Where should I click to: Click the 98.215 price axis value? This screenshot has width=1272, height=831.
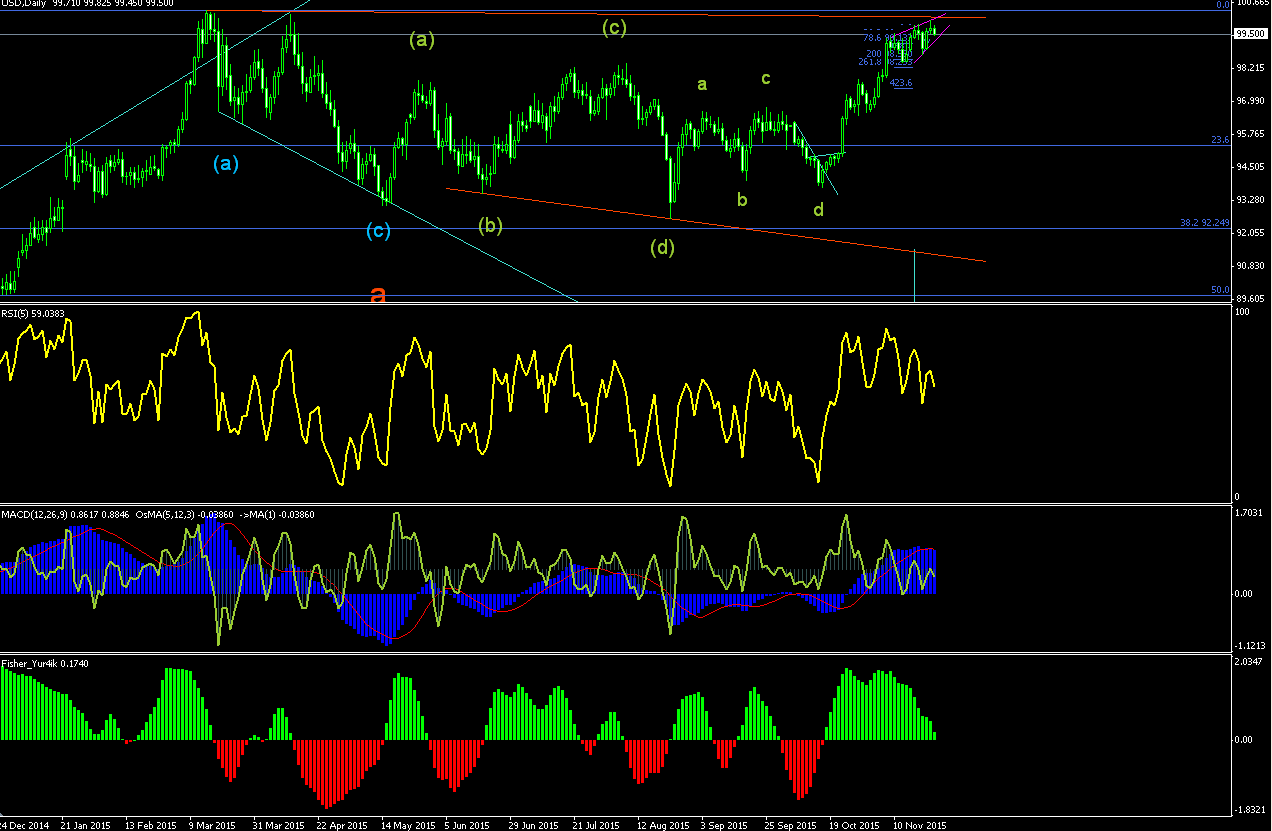[x=1251, y=68]
